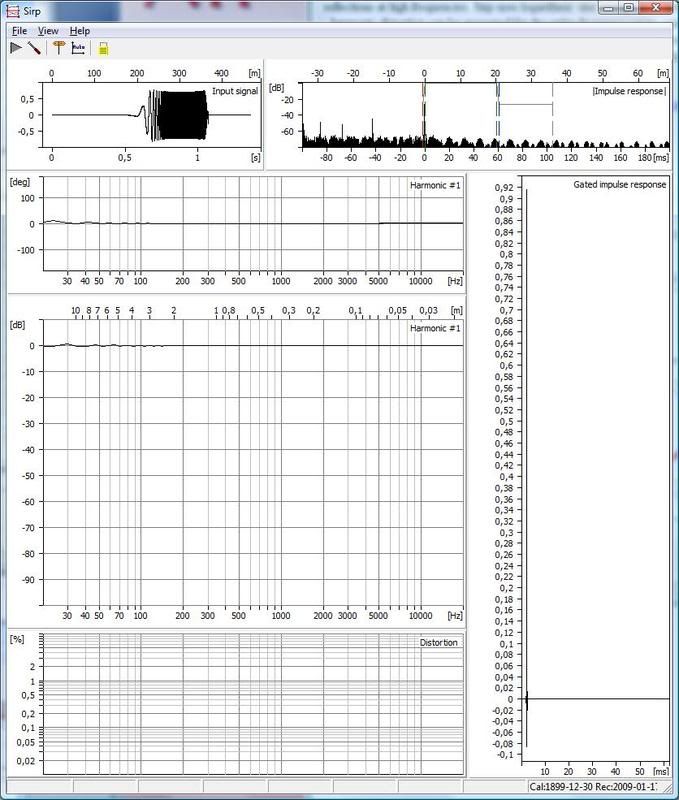Click the signpost toolbar icon
Viewport: 679px width, 800px height.
pyautogui.click(x=58, y=47)
